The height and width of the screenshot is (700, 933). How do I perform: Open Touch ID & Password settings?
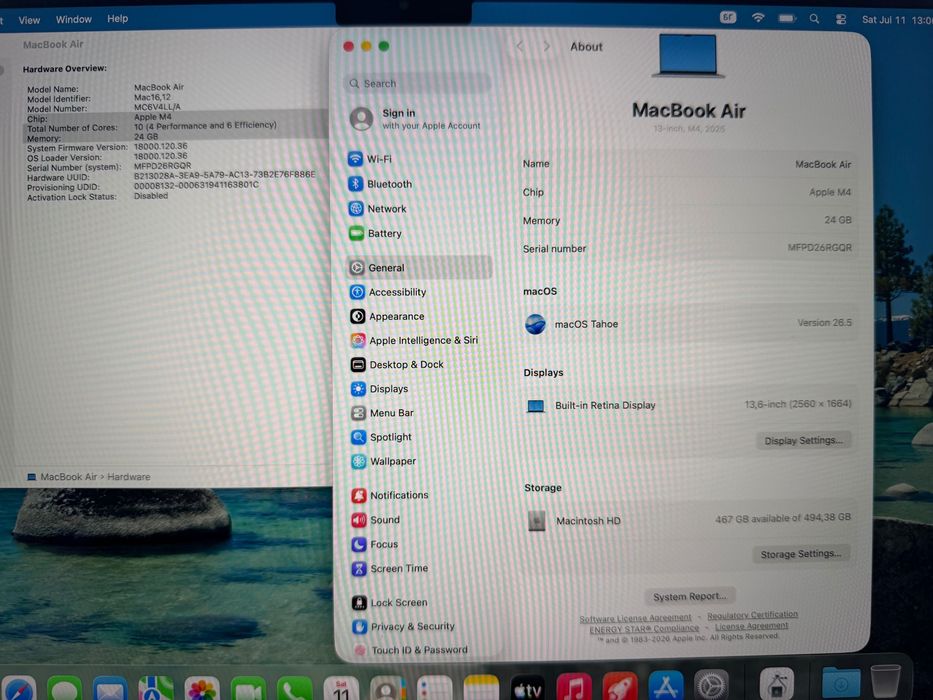point(410,650)
